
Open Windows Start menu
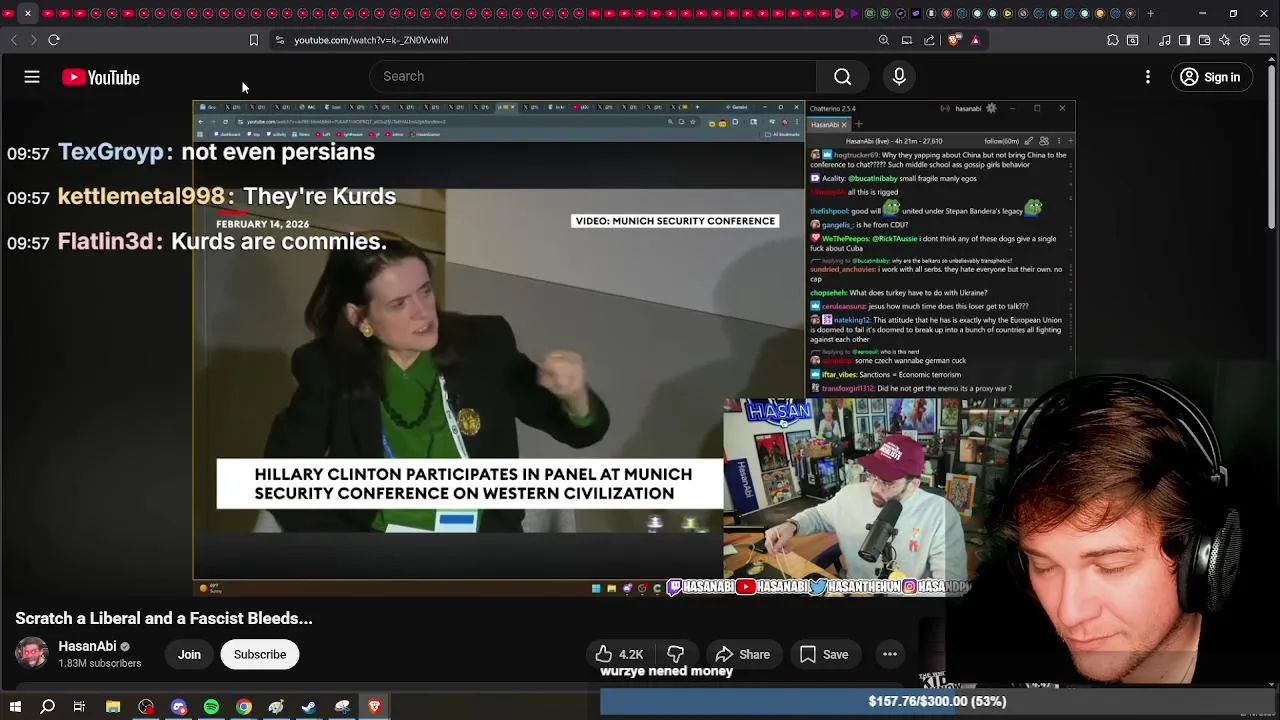click(x=15, y=707)
